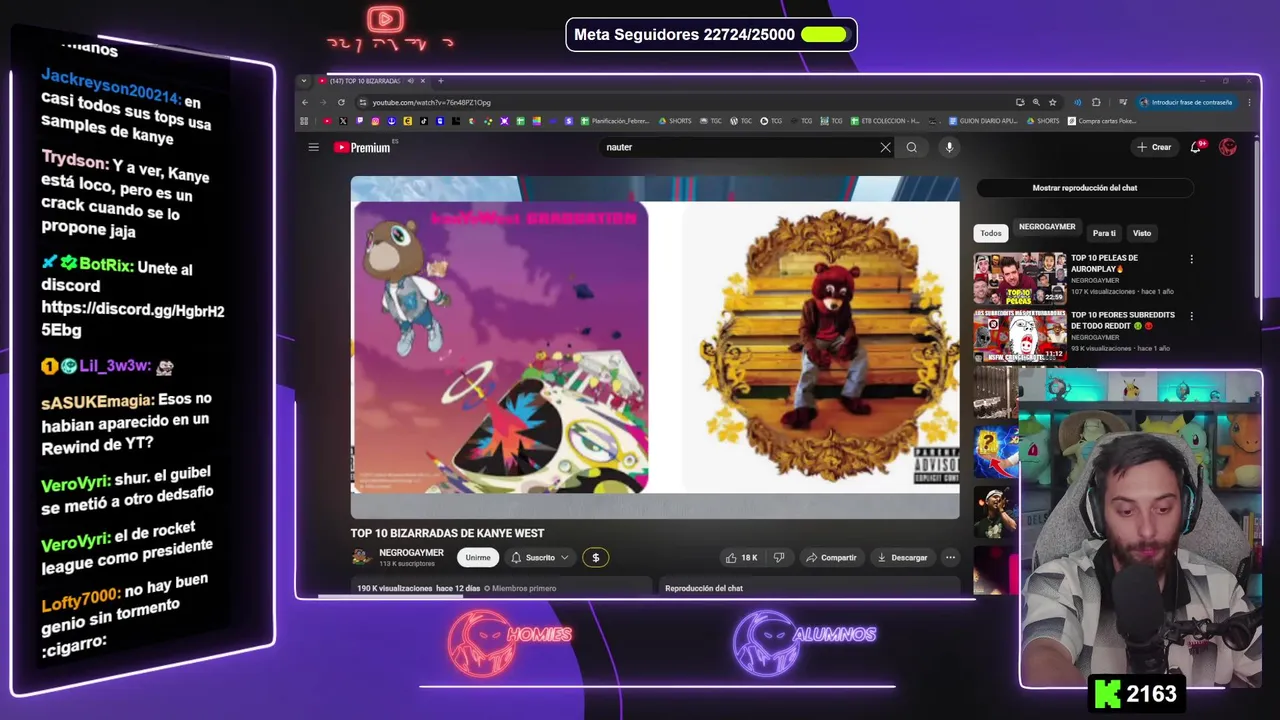This screenshot has height=720, width=1280.
Task: Click Reproducción del chat panel header
Action: [704, 588]
